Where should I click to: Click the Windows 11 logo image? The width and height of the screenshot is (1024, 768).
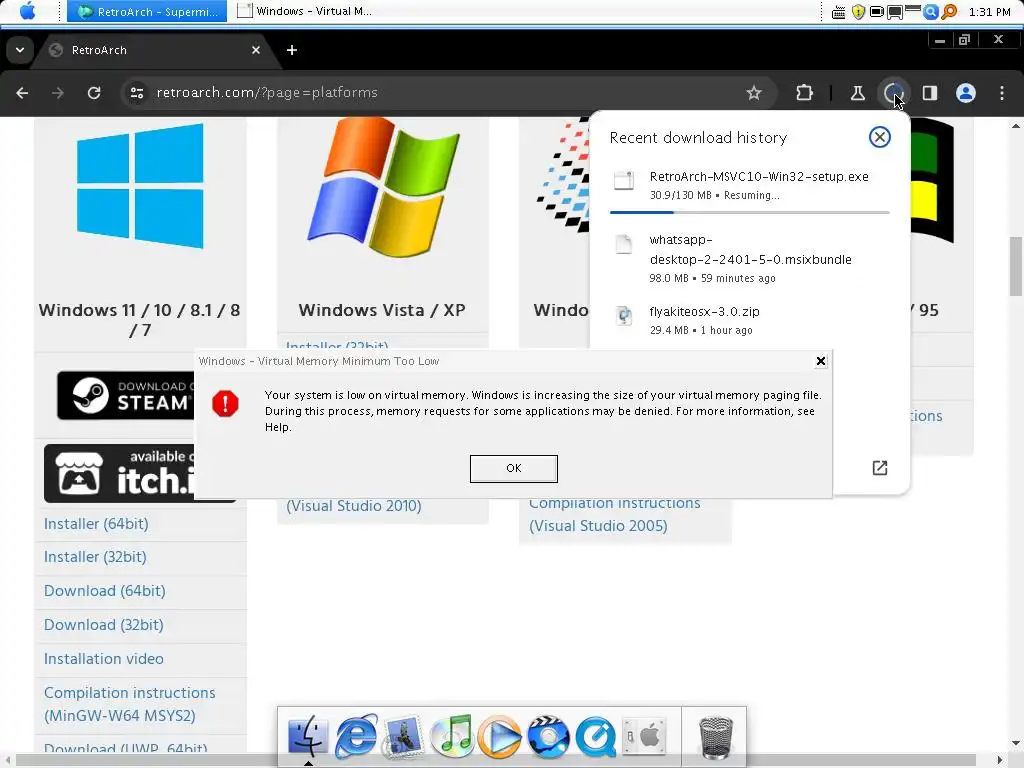(140, 186)
